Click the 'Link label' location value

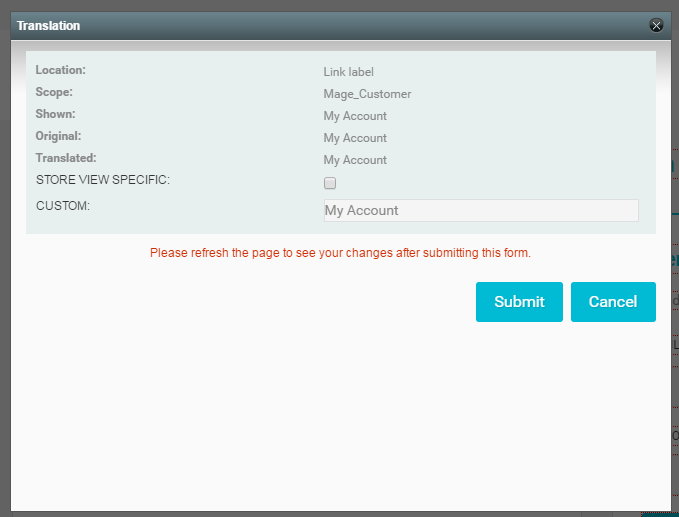348,72
